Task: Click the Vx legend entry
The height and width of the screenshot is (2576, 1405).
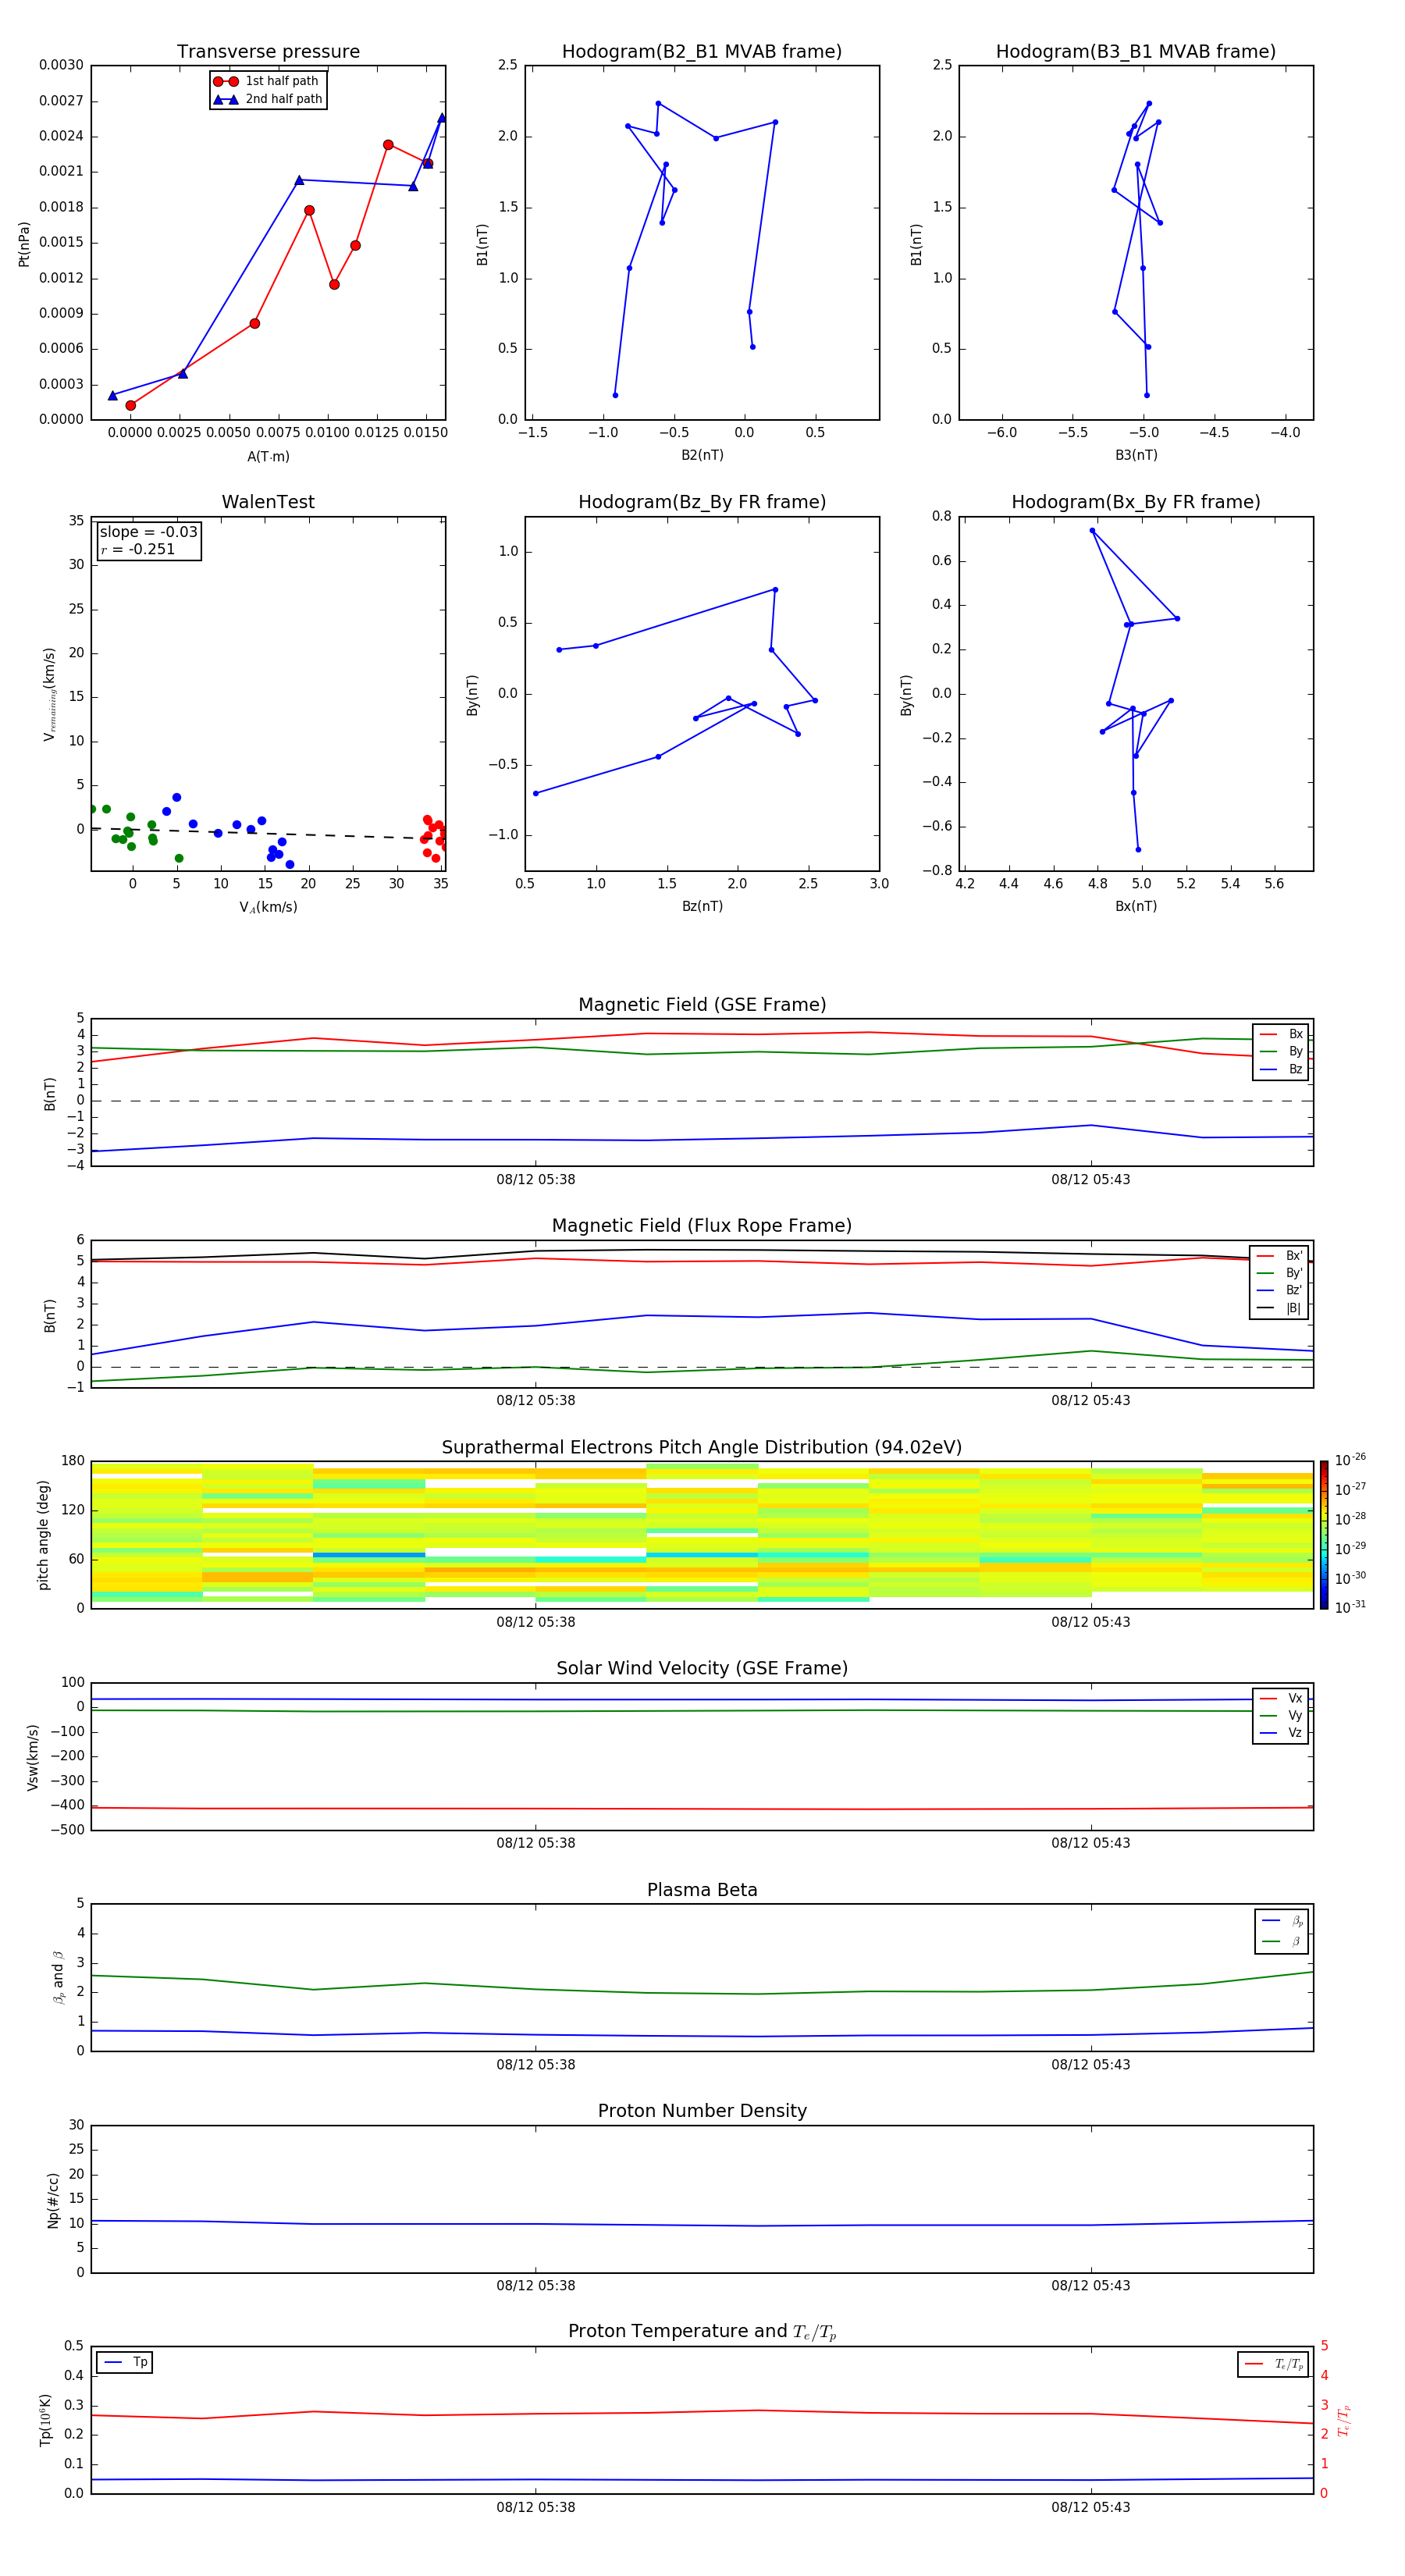Action: click(x=1282, y=1698)
